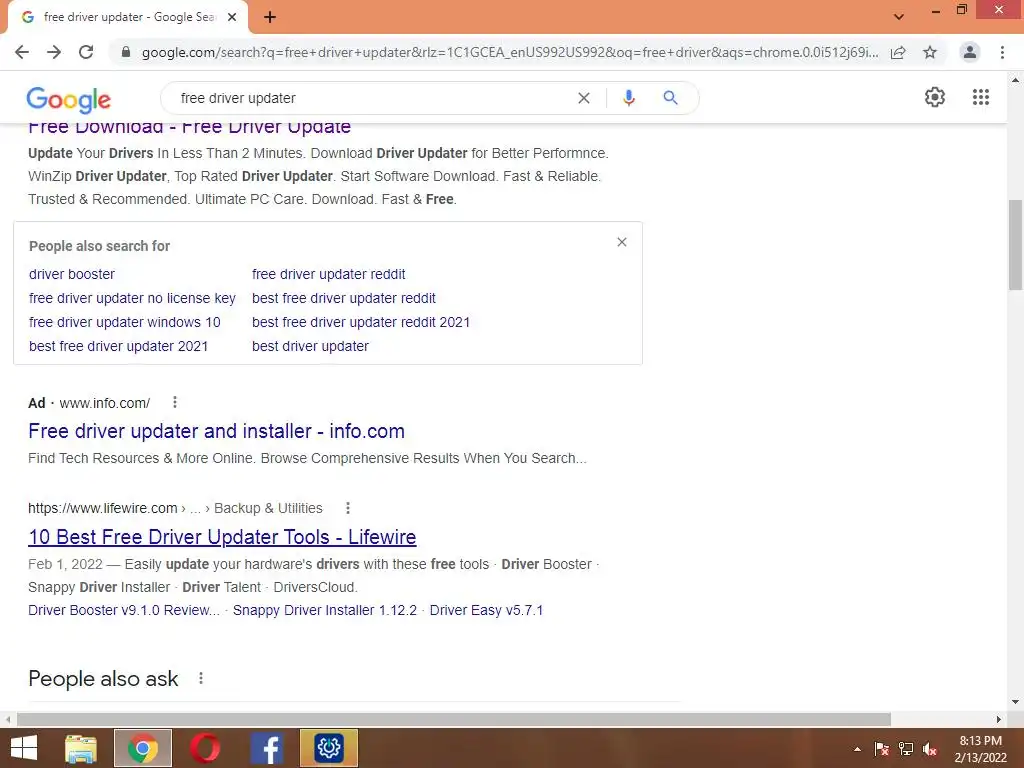Open Facebook app from taskbar

point(266,748)
